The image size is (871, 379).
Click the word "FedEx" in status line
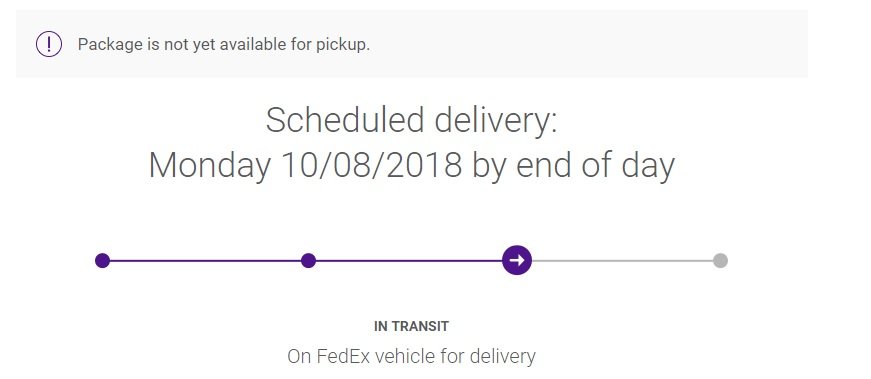(343, 356)
